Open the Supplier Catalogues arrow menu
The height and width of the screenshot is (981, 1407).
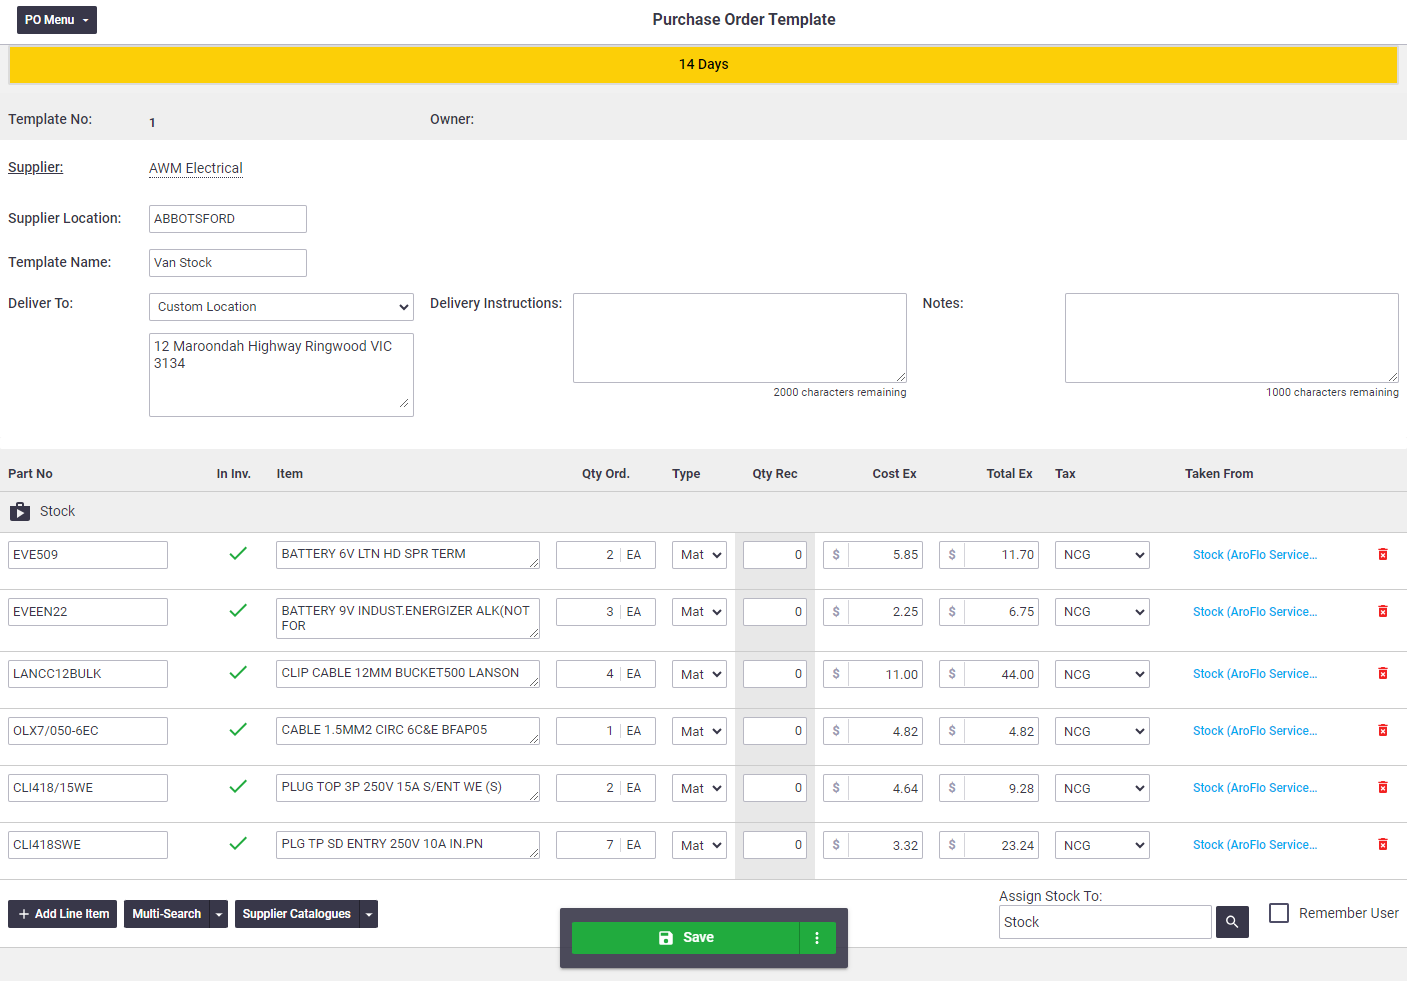(369, 914)
